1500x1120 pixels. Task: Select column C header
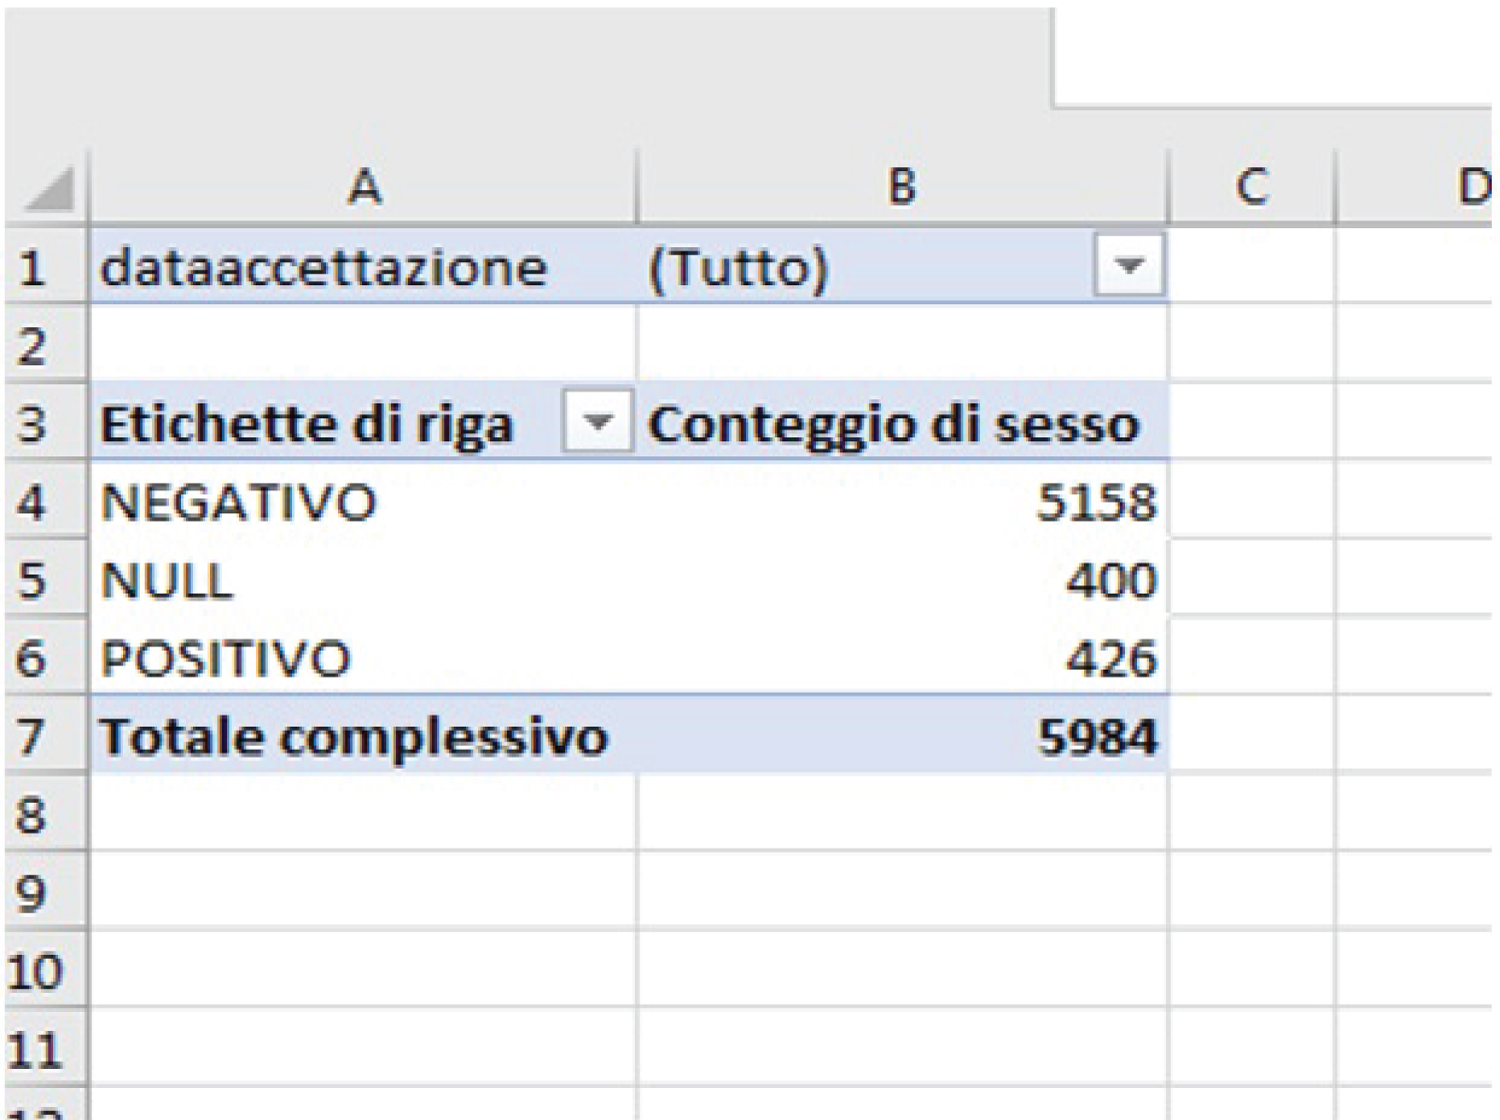pos(1252,187)
